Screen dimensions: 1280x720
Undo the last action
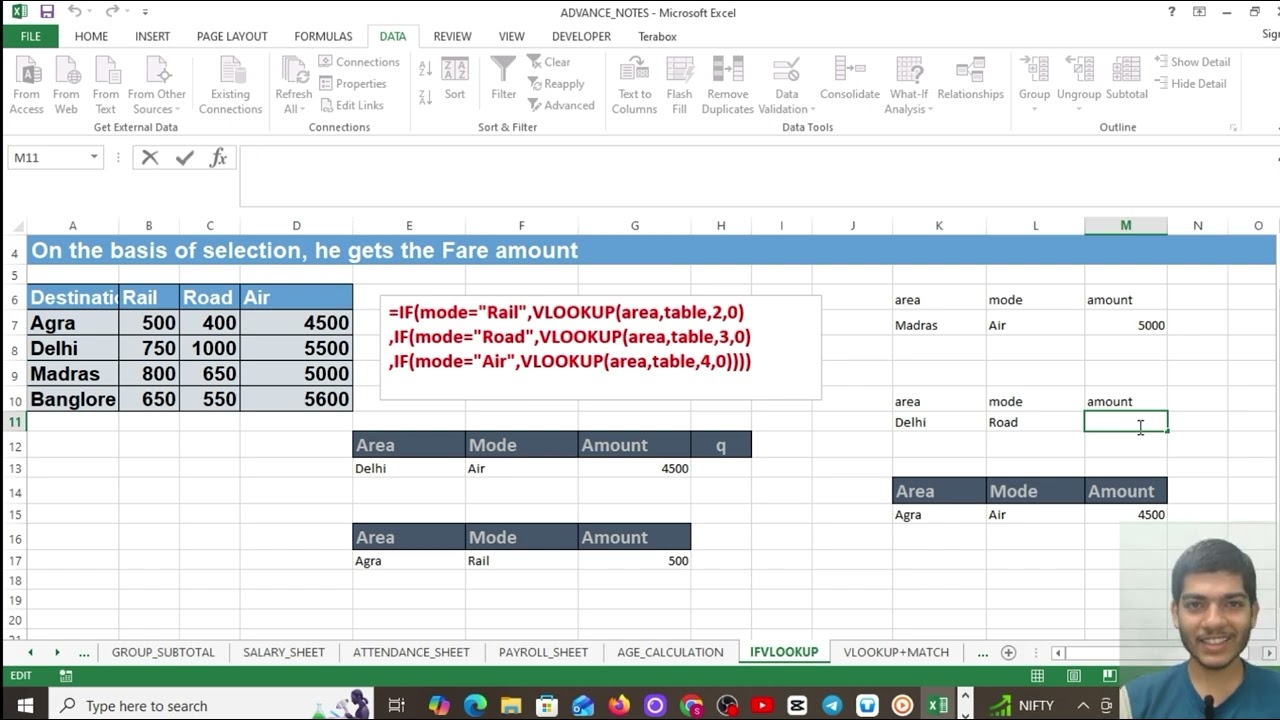click(x=76, y=12)
